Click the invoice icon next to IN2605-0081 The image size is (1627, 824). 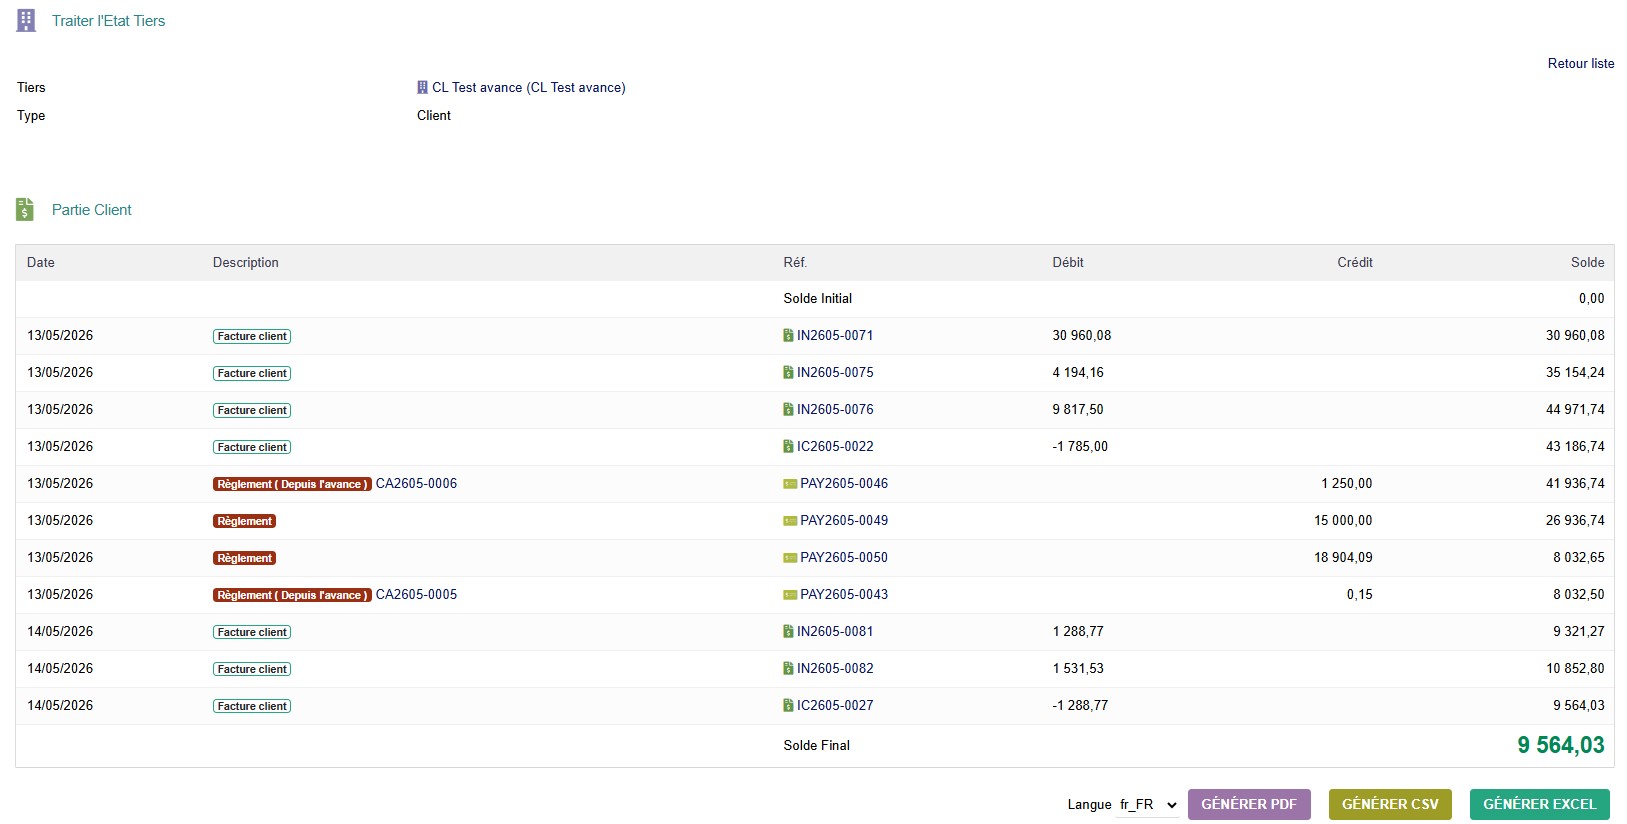pyautogui.click(x=788, y=631)
